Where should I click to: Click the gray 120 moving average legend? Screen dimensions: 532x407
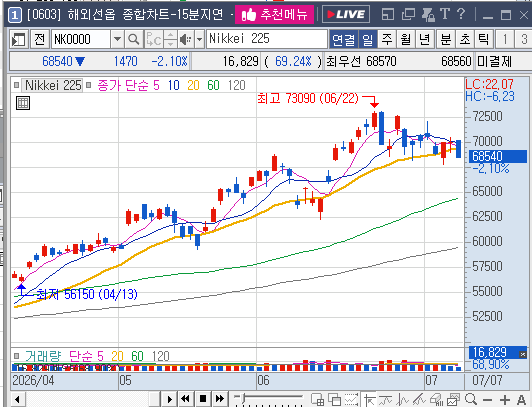click(x=236, y=85)
